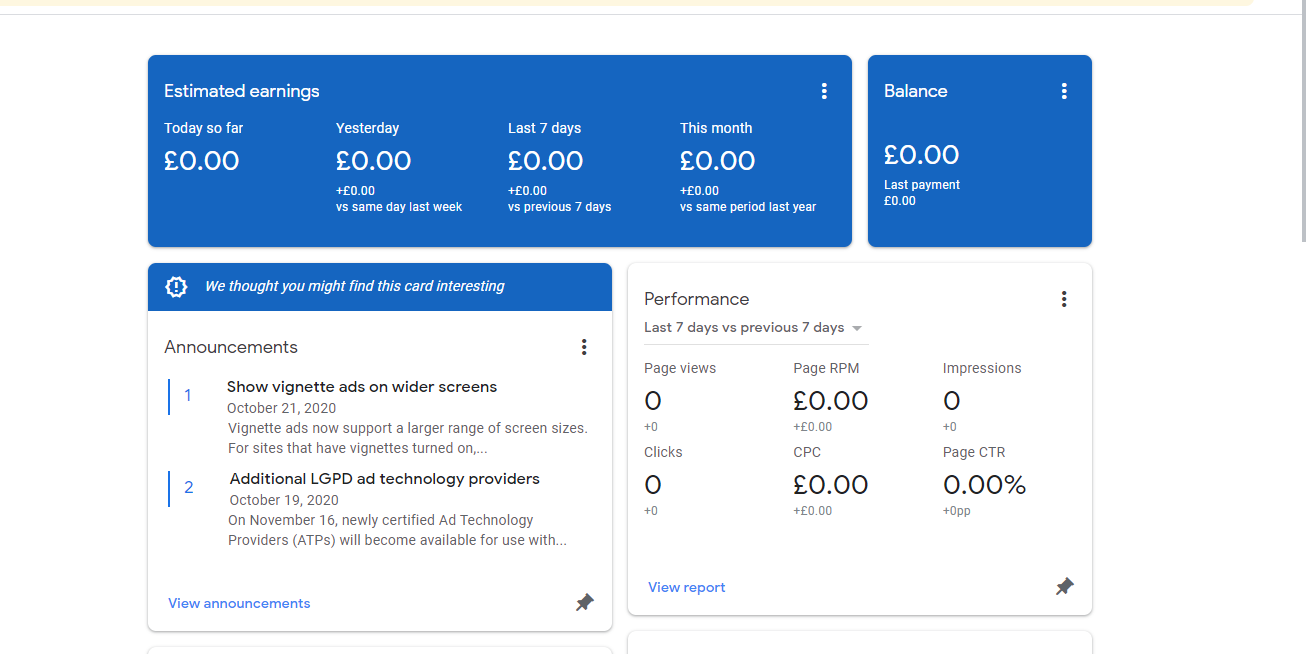This screenshot has height=654, width=1306.
Task: Click the Page views metric label
Action: [x=680, y=368]
